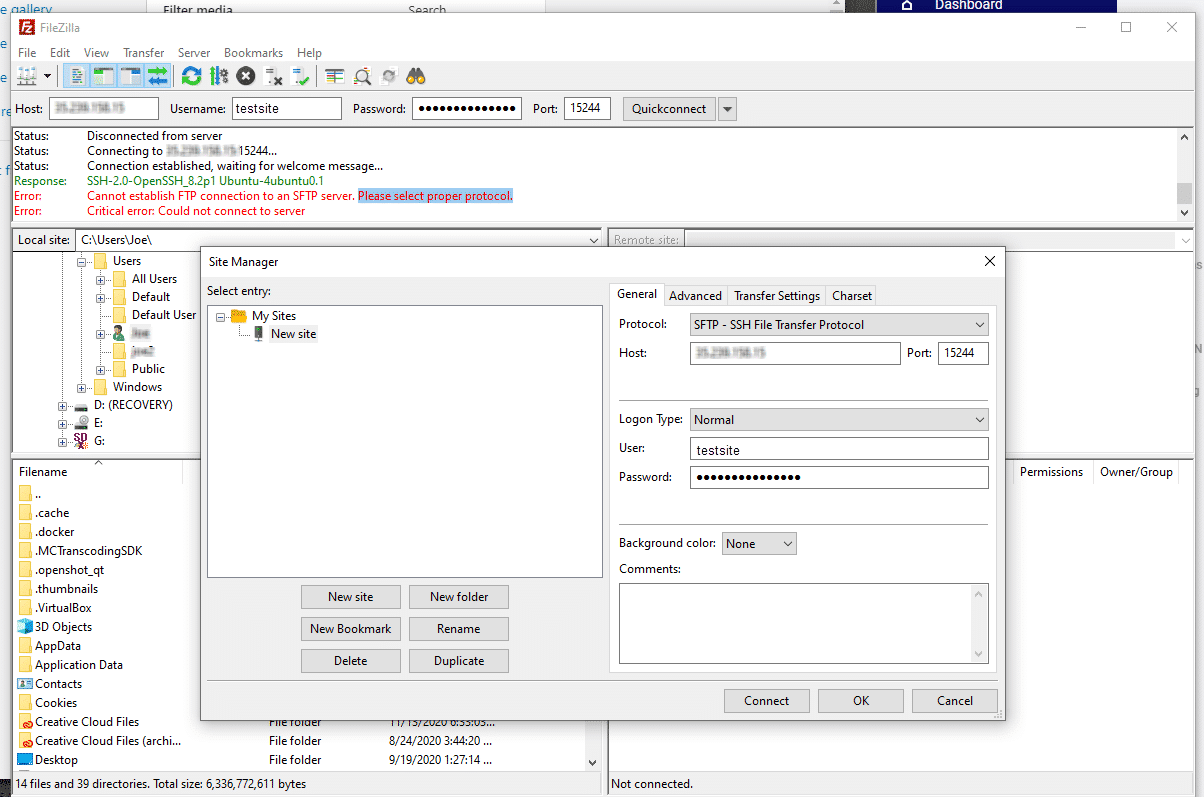
Task: Open the Transfer menu
Action: tap(143, 52)
